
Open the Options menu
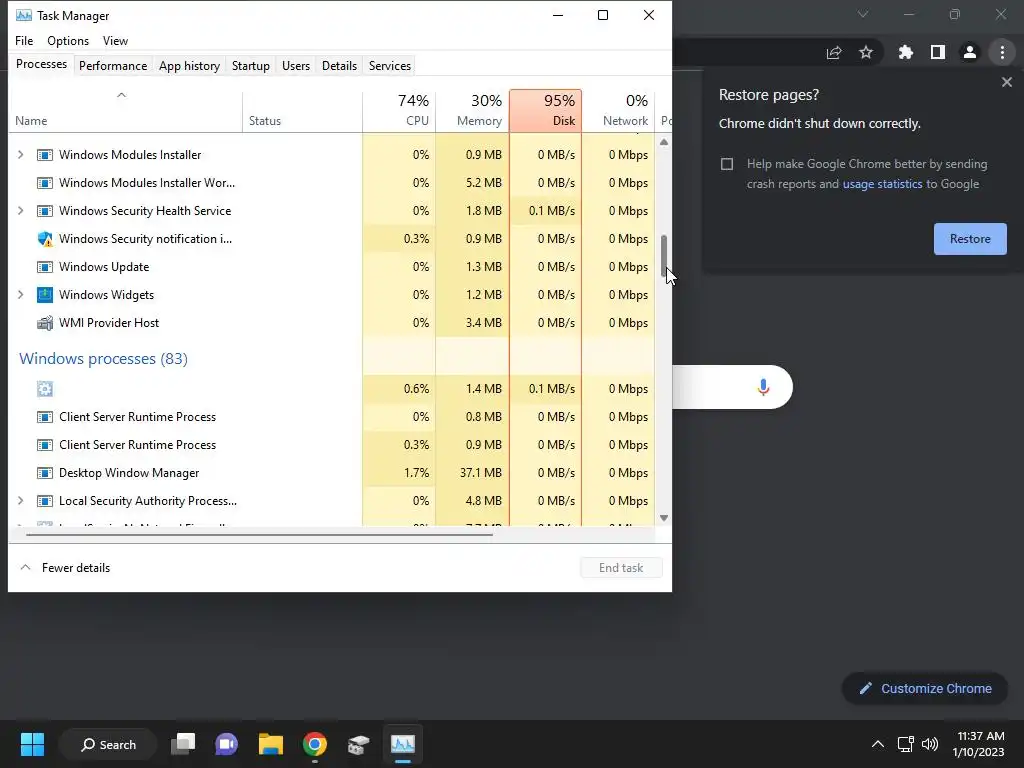point(68,40)
